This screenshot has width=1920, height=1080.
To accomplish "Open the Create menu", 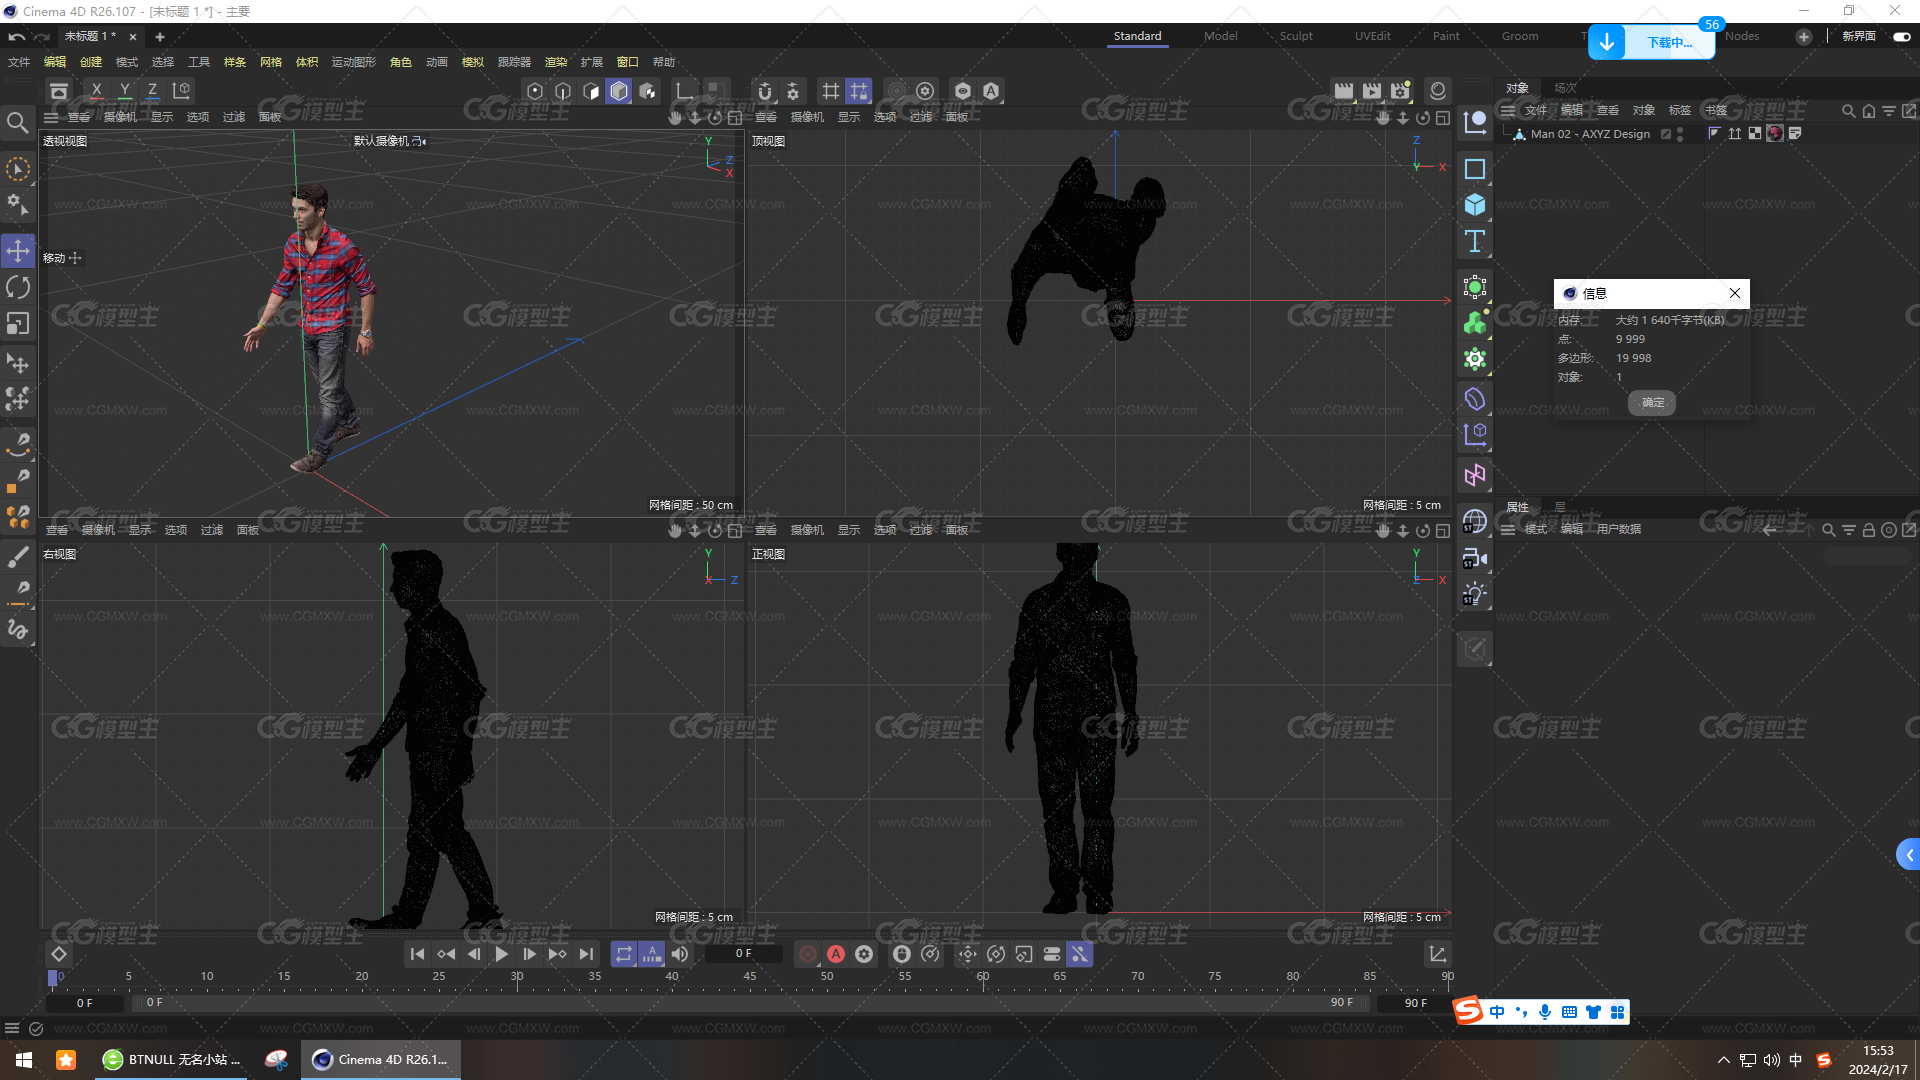I will coord(91,62).
